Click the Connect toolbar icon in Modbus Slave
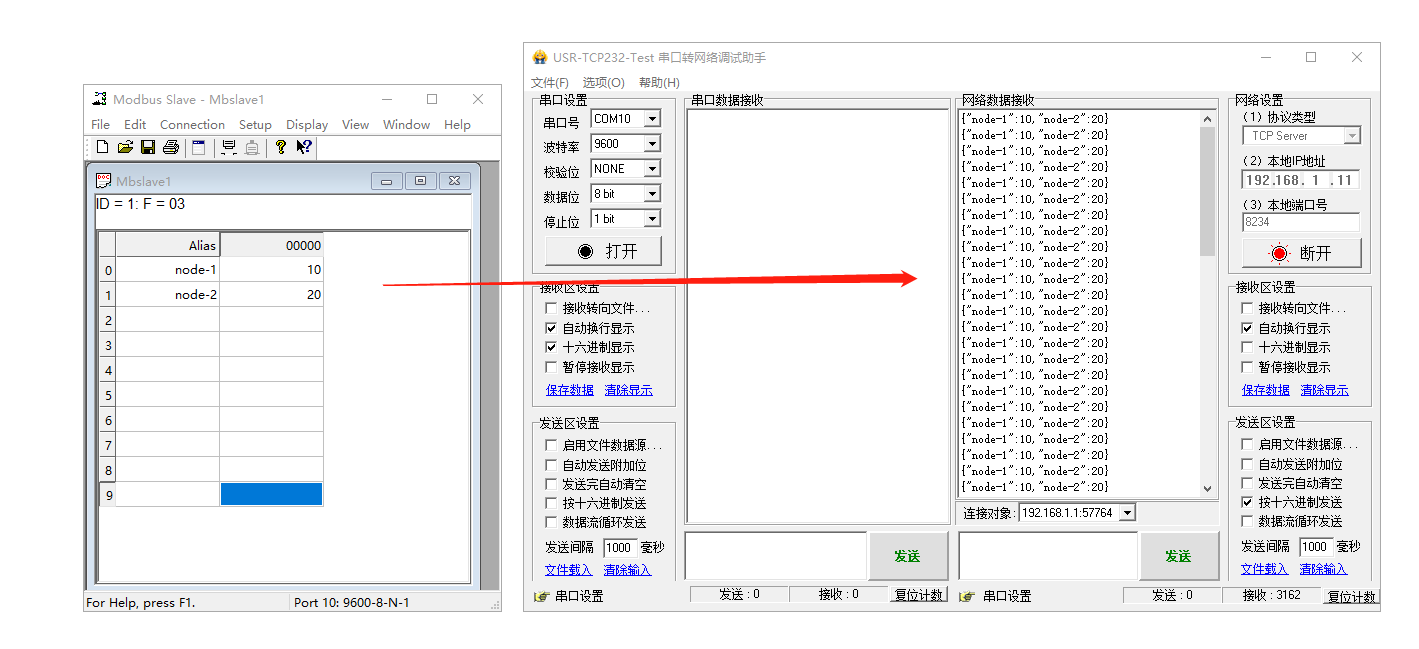1419x649 pixels. pyautogui.click(x=228, y=148)
